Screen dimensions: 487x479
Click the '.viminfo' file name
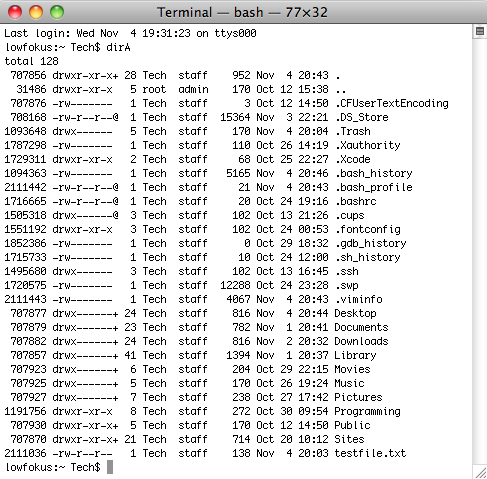(359, 299)
